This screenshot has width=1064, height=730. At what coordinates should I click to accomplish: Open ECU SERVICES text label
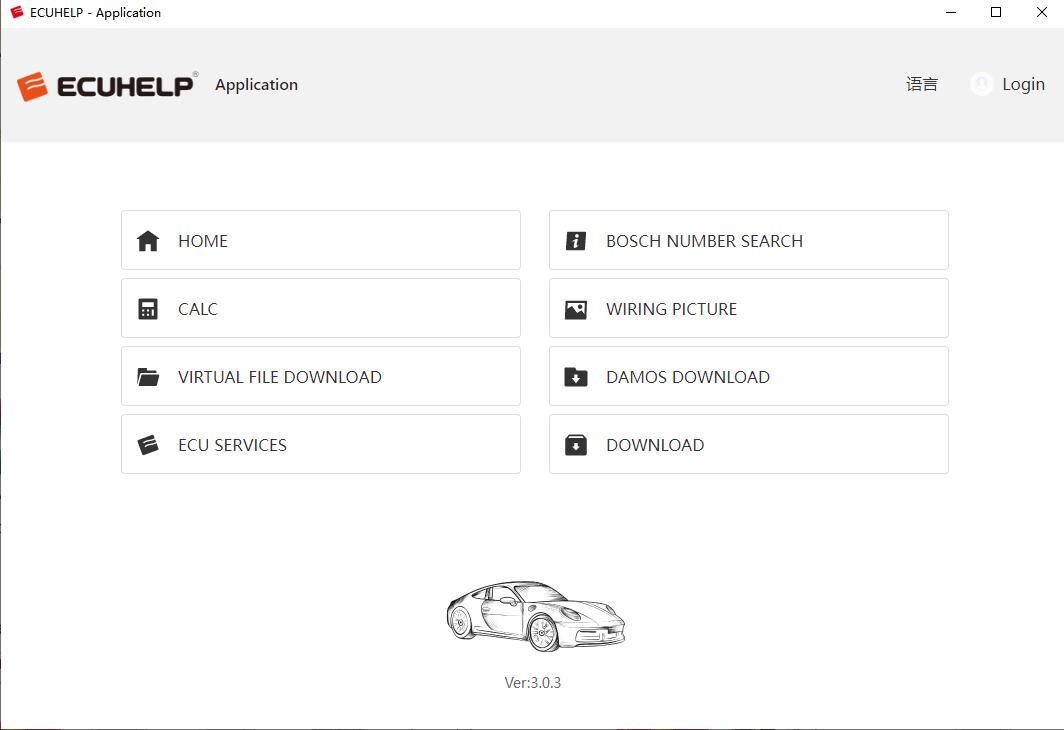click(232, 445)
